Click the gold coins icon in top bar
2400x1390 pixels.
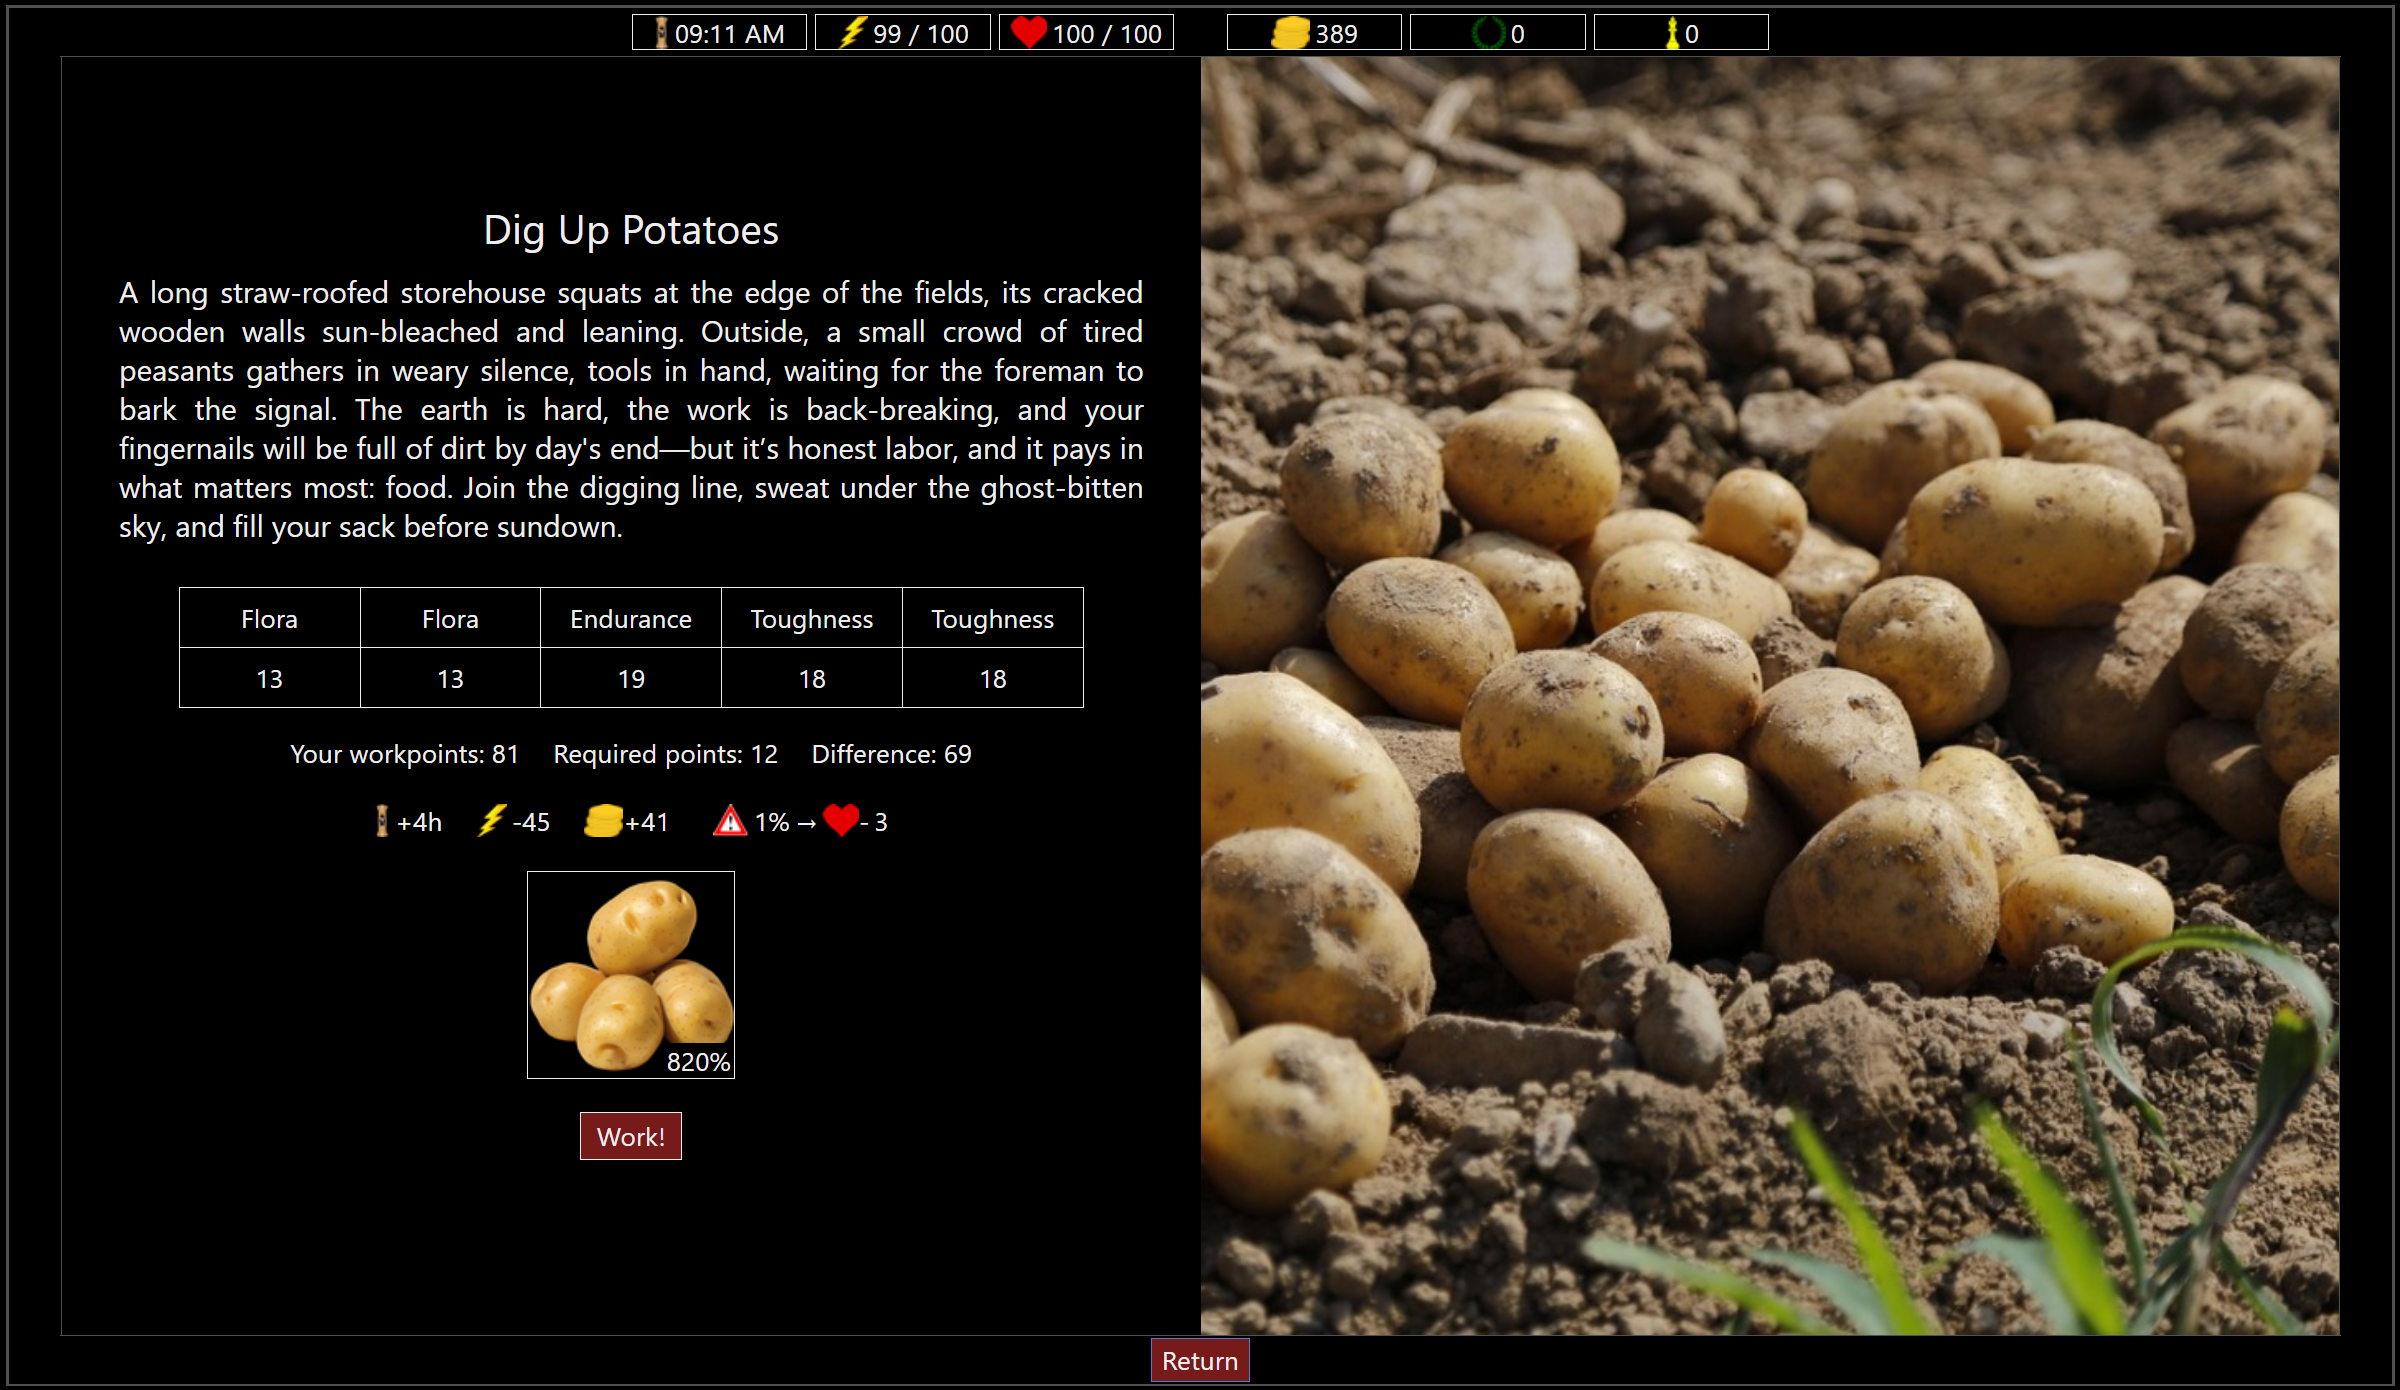click(1290, 33)
